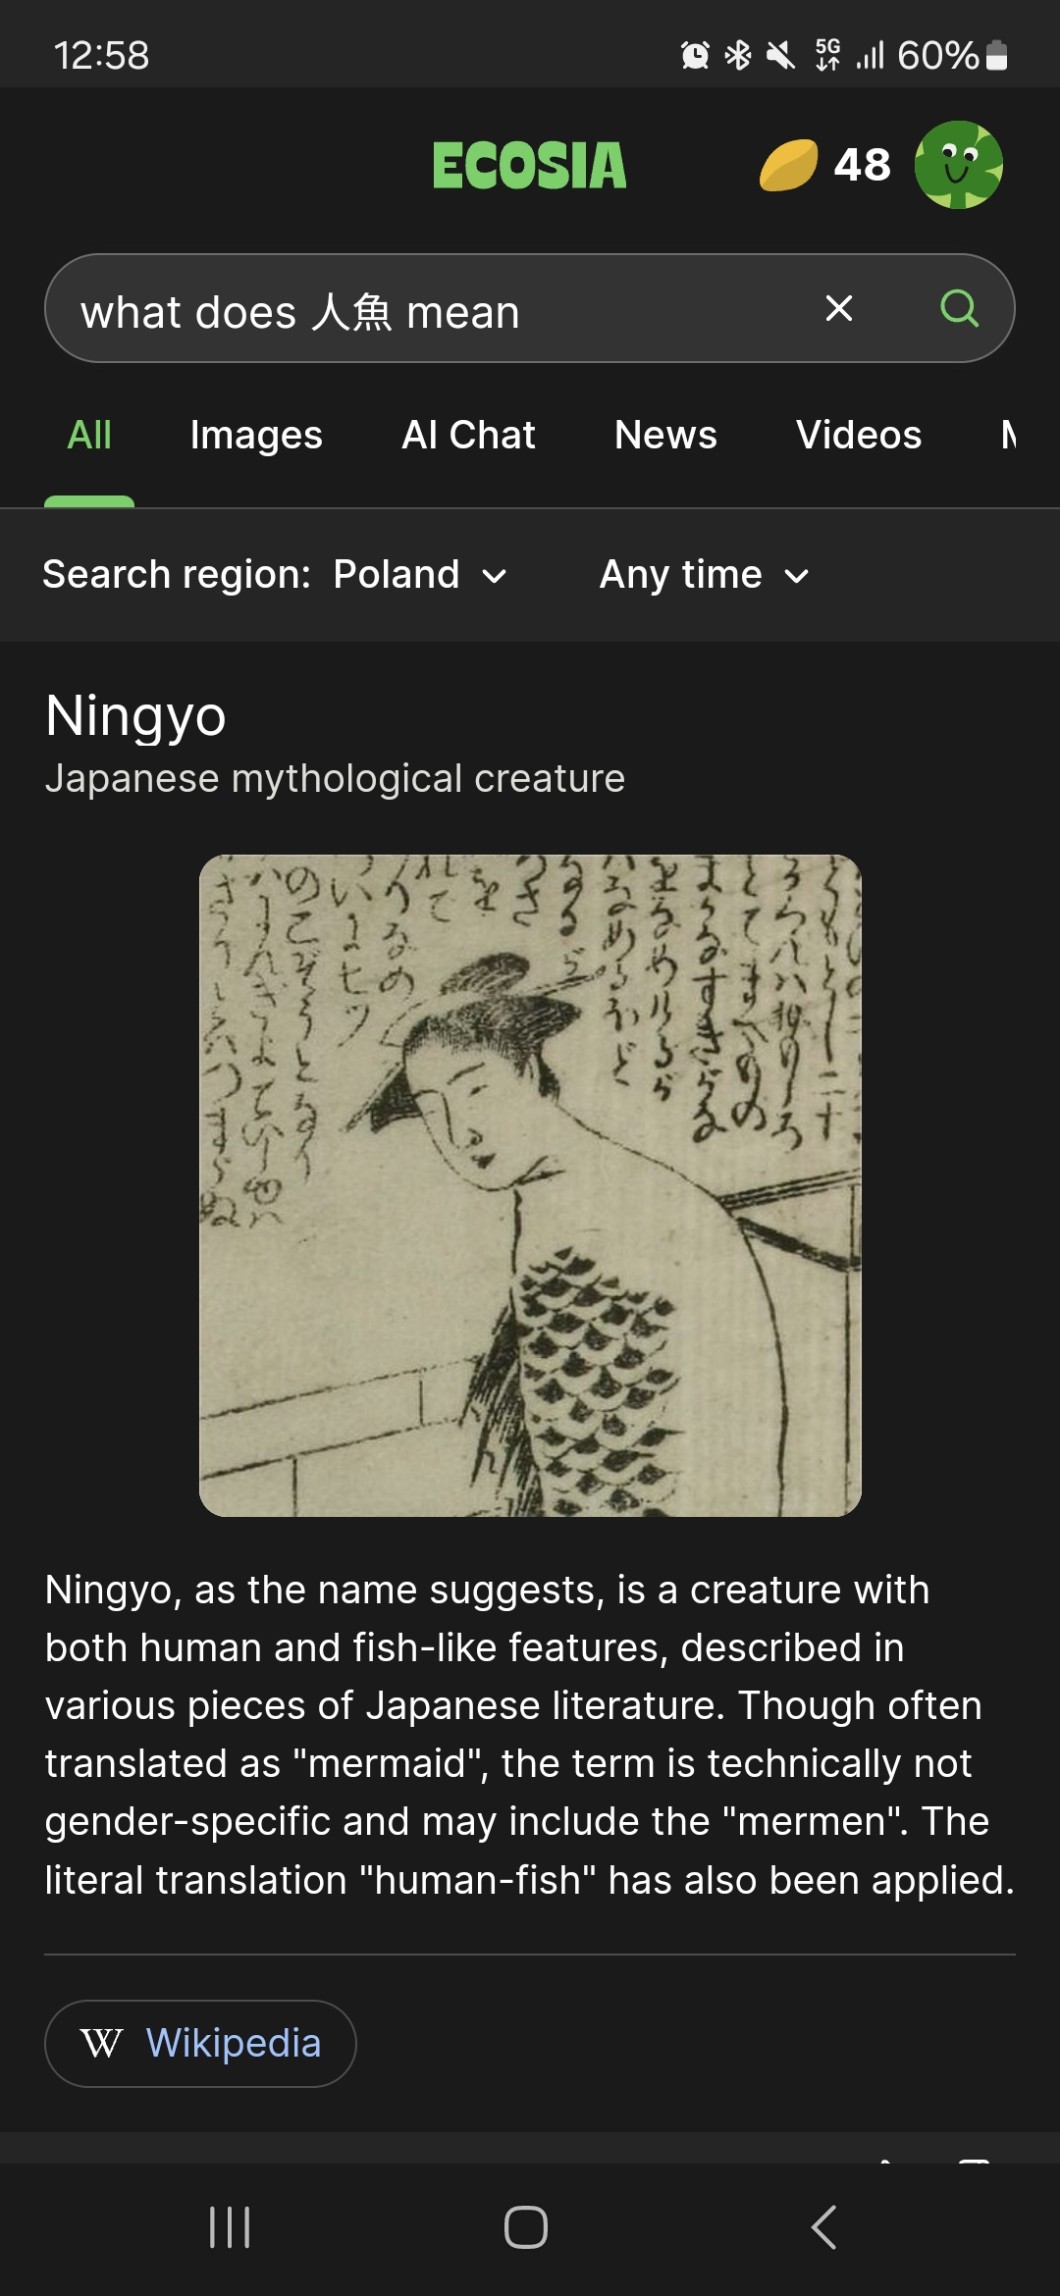This screenshot has height=2296, width=1060.
Task: Clear the search query with X
Action: click(x=839, y=308)
